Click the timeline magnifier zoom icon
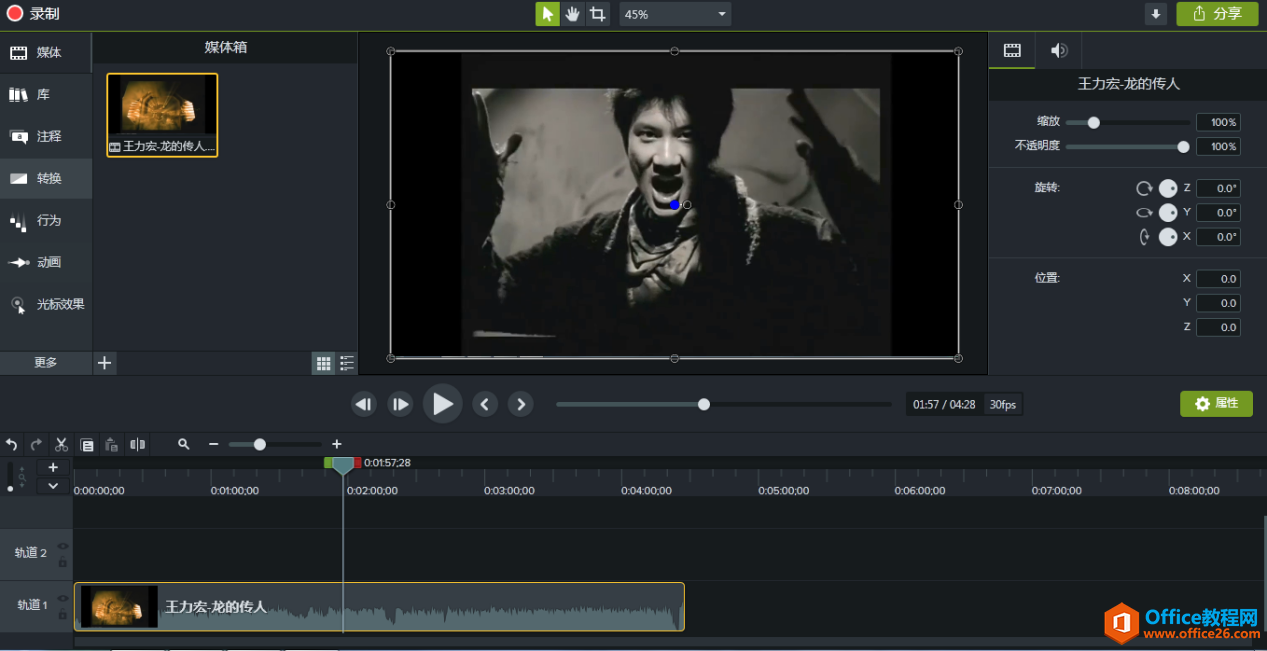Screen dimensions: 1267x651 (184, 444)
